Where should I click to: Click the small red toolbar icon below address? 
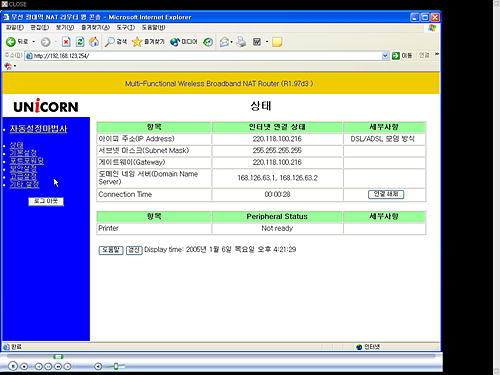coord(8,66)
